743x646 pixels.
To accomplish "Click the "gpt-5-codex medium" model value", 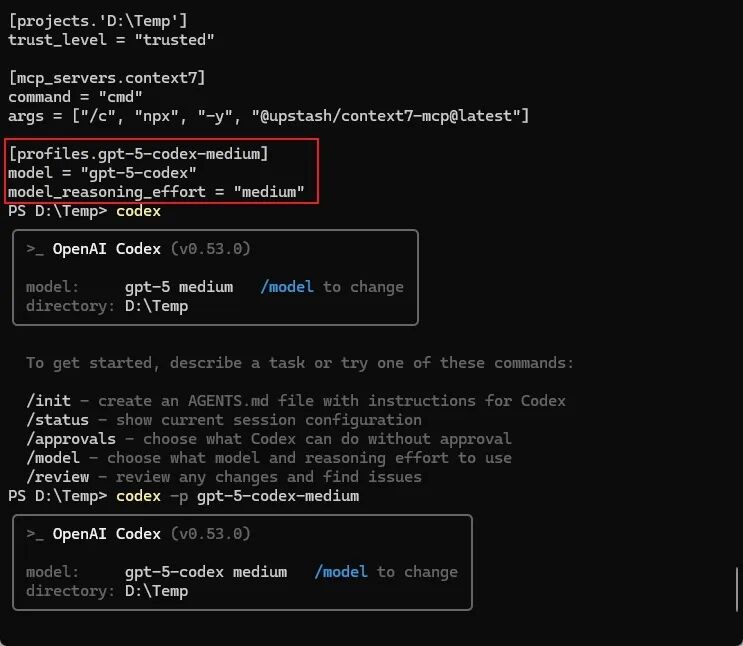I will coord(206,572).
